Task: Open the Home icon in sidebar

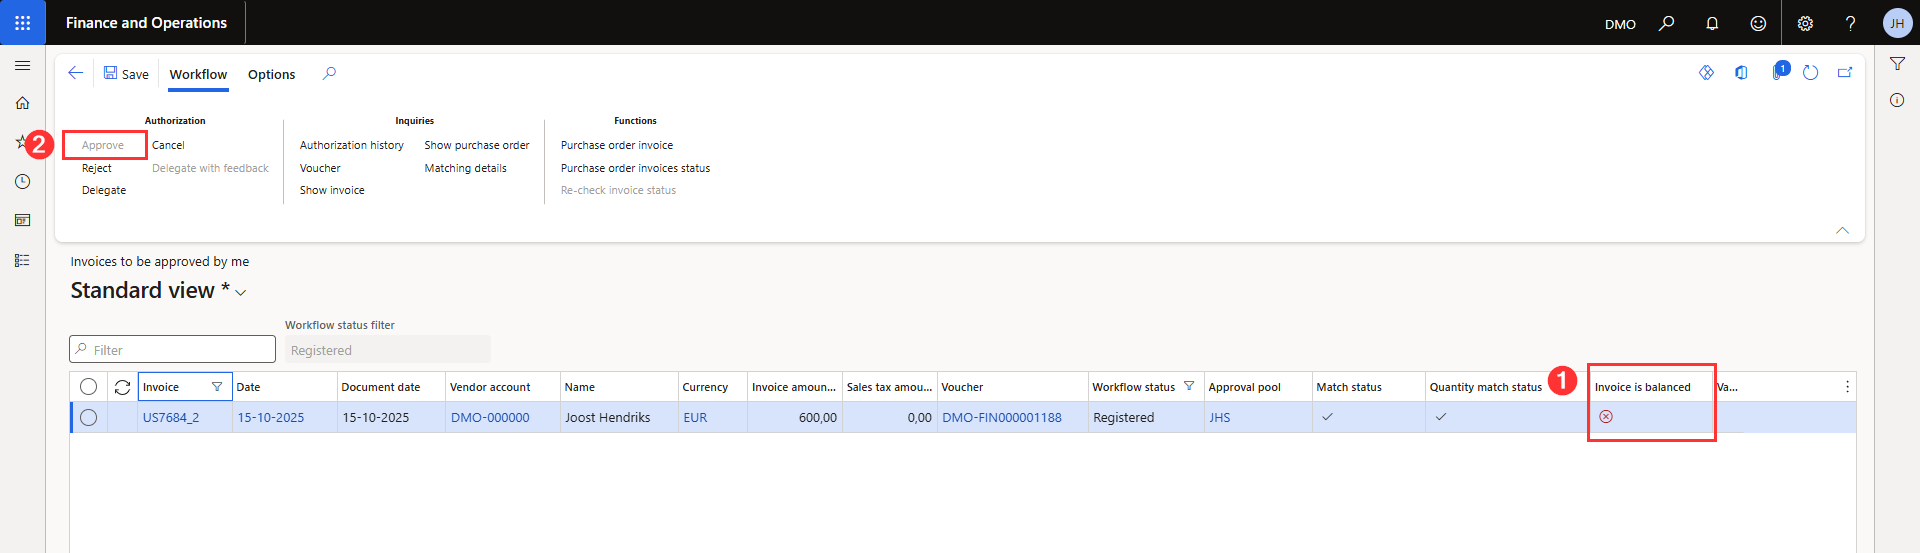Action: 22,103
